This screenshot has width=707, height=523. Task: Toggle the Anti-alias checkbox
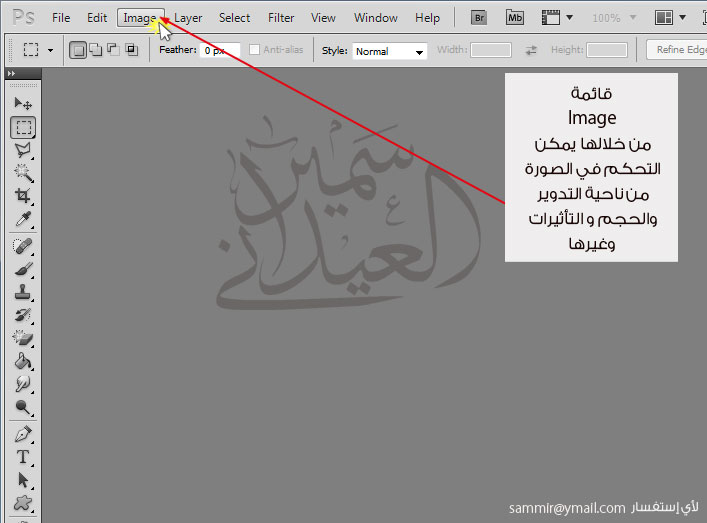[x=255, y=50]
